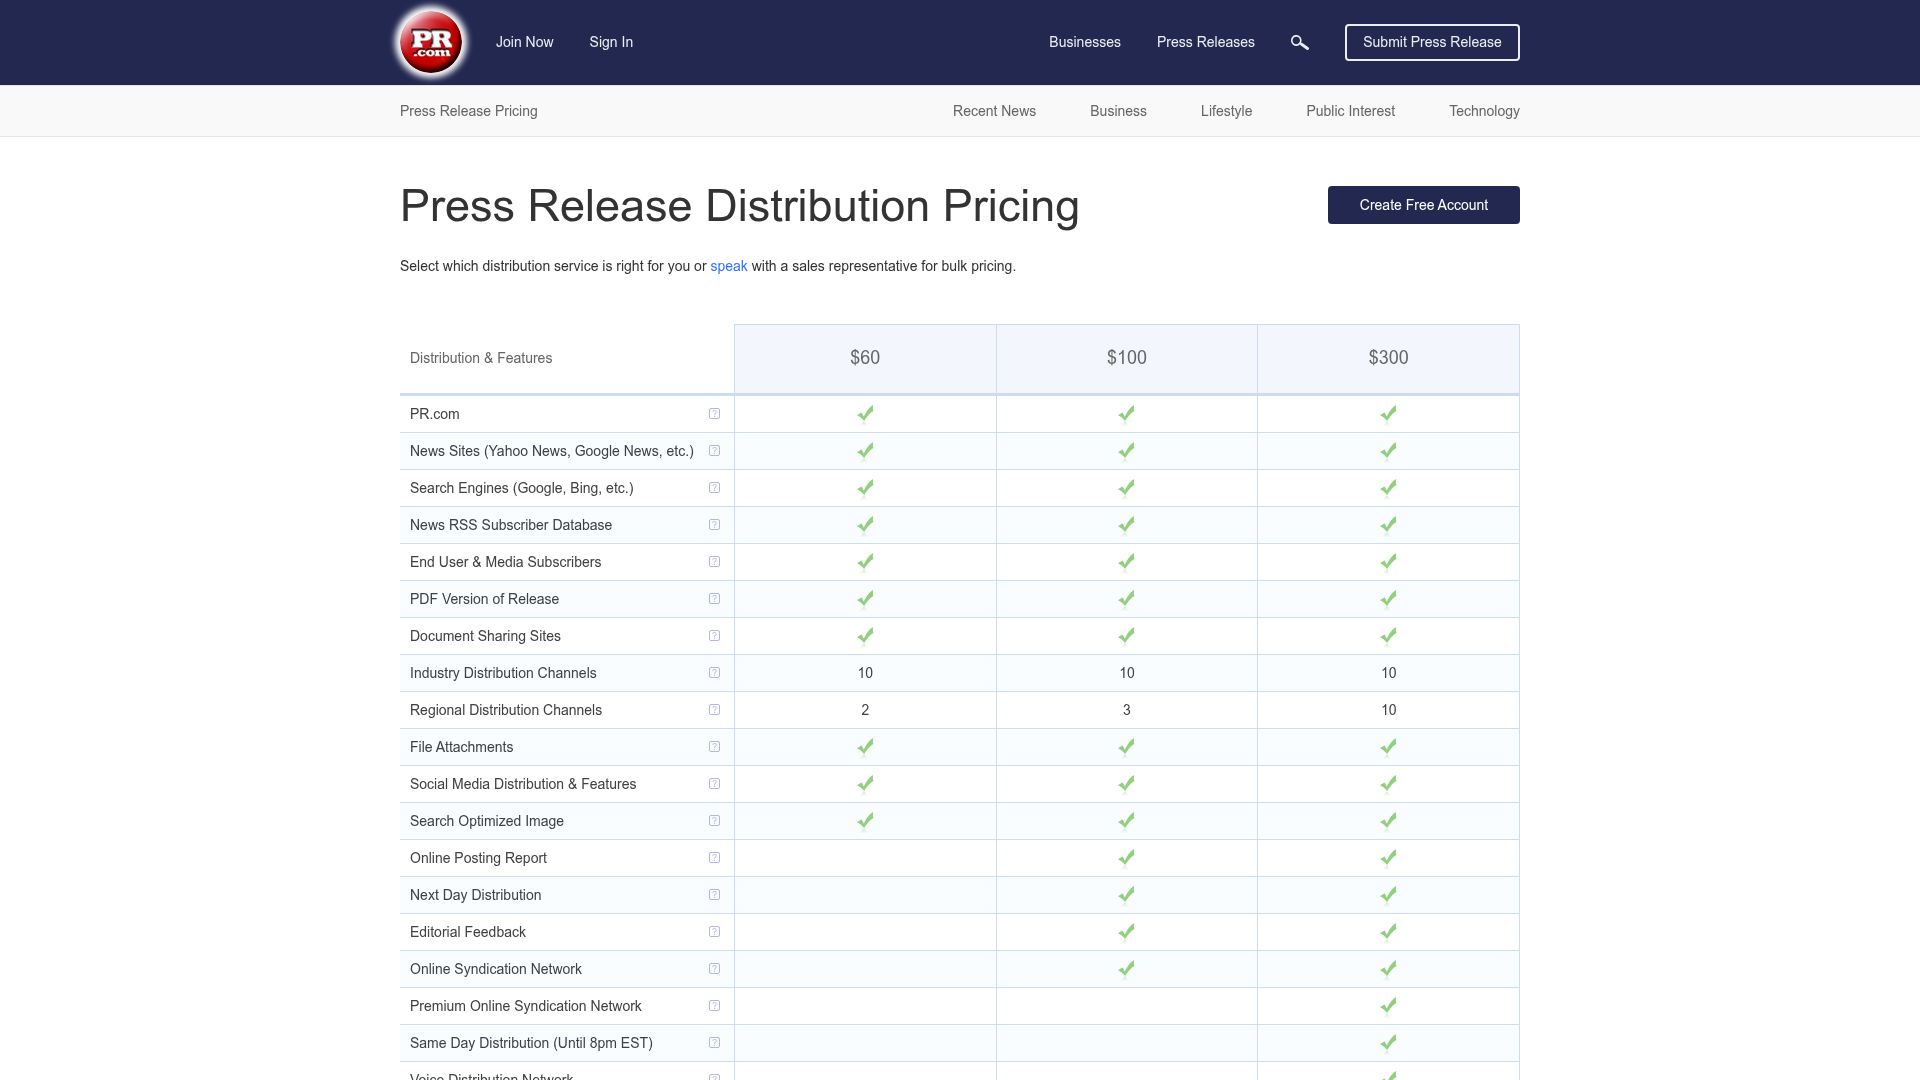The image size is (1920, 1080).
Task: Select the $100 pricing column header
Action: pos(1126,358)
